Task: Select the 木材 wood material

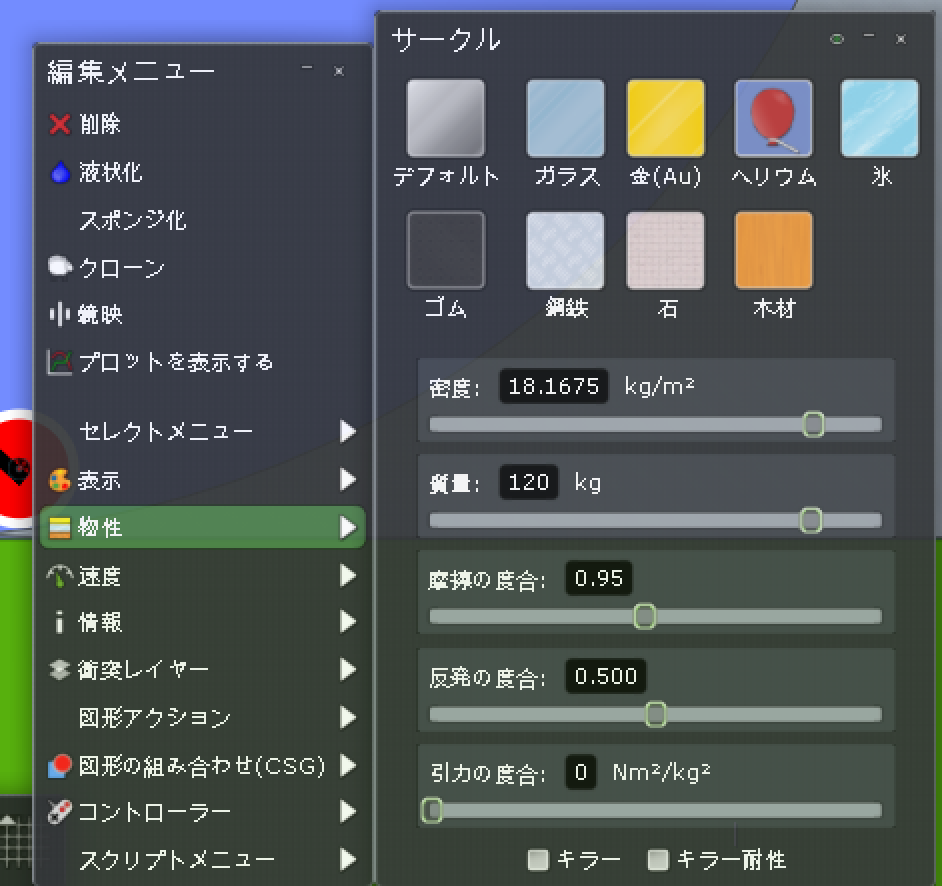Action: click(773, 250)
